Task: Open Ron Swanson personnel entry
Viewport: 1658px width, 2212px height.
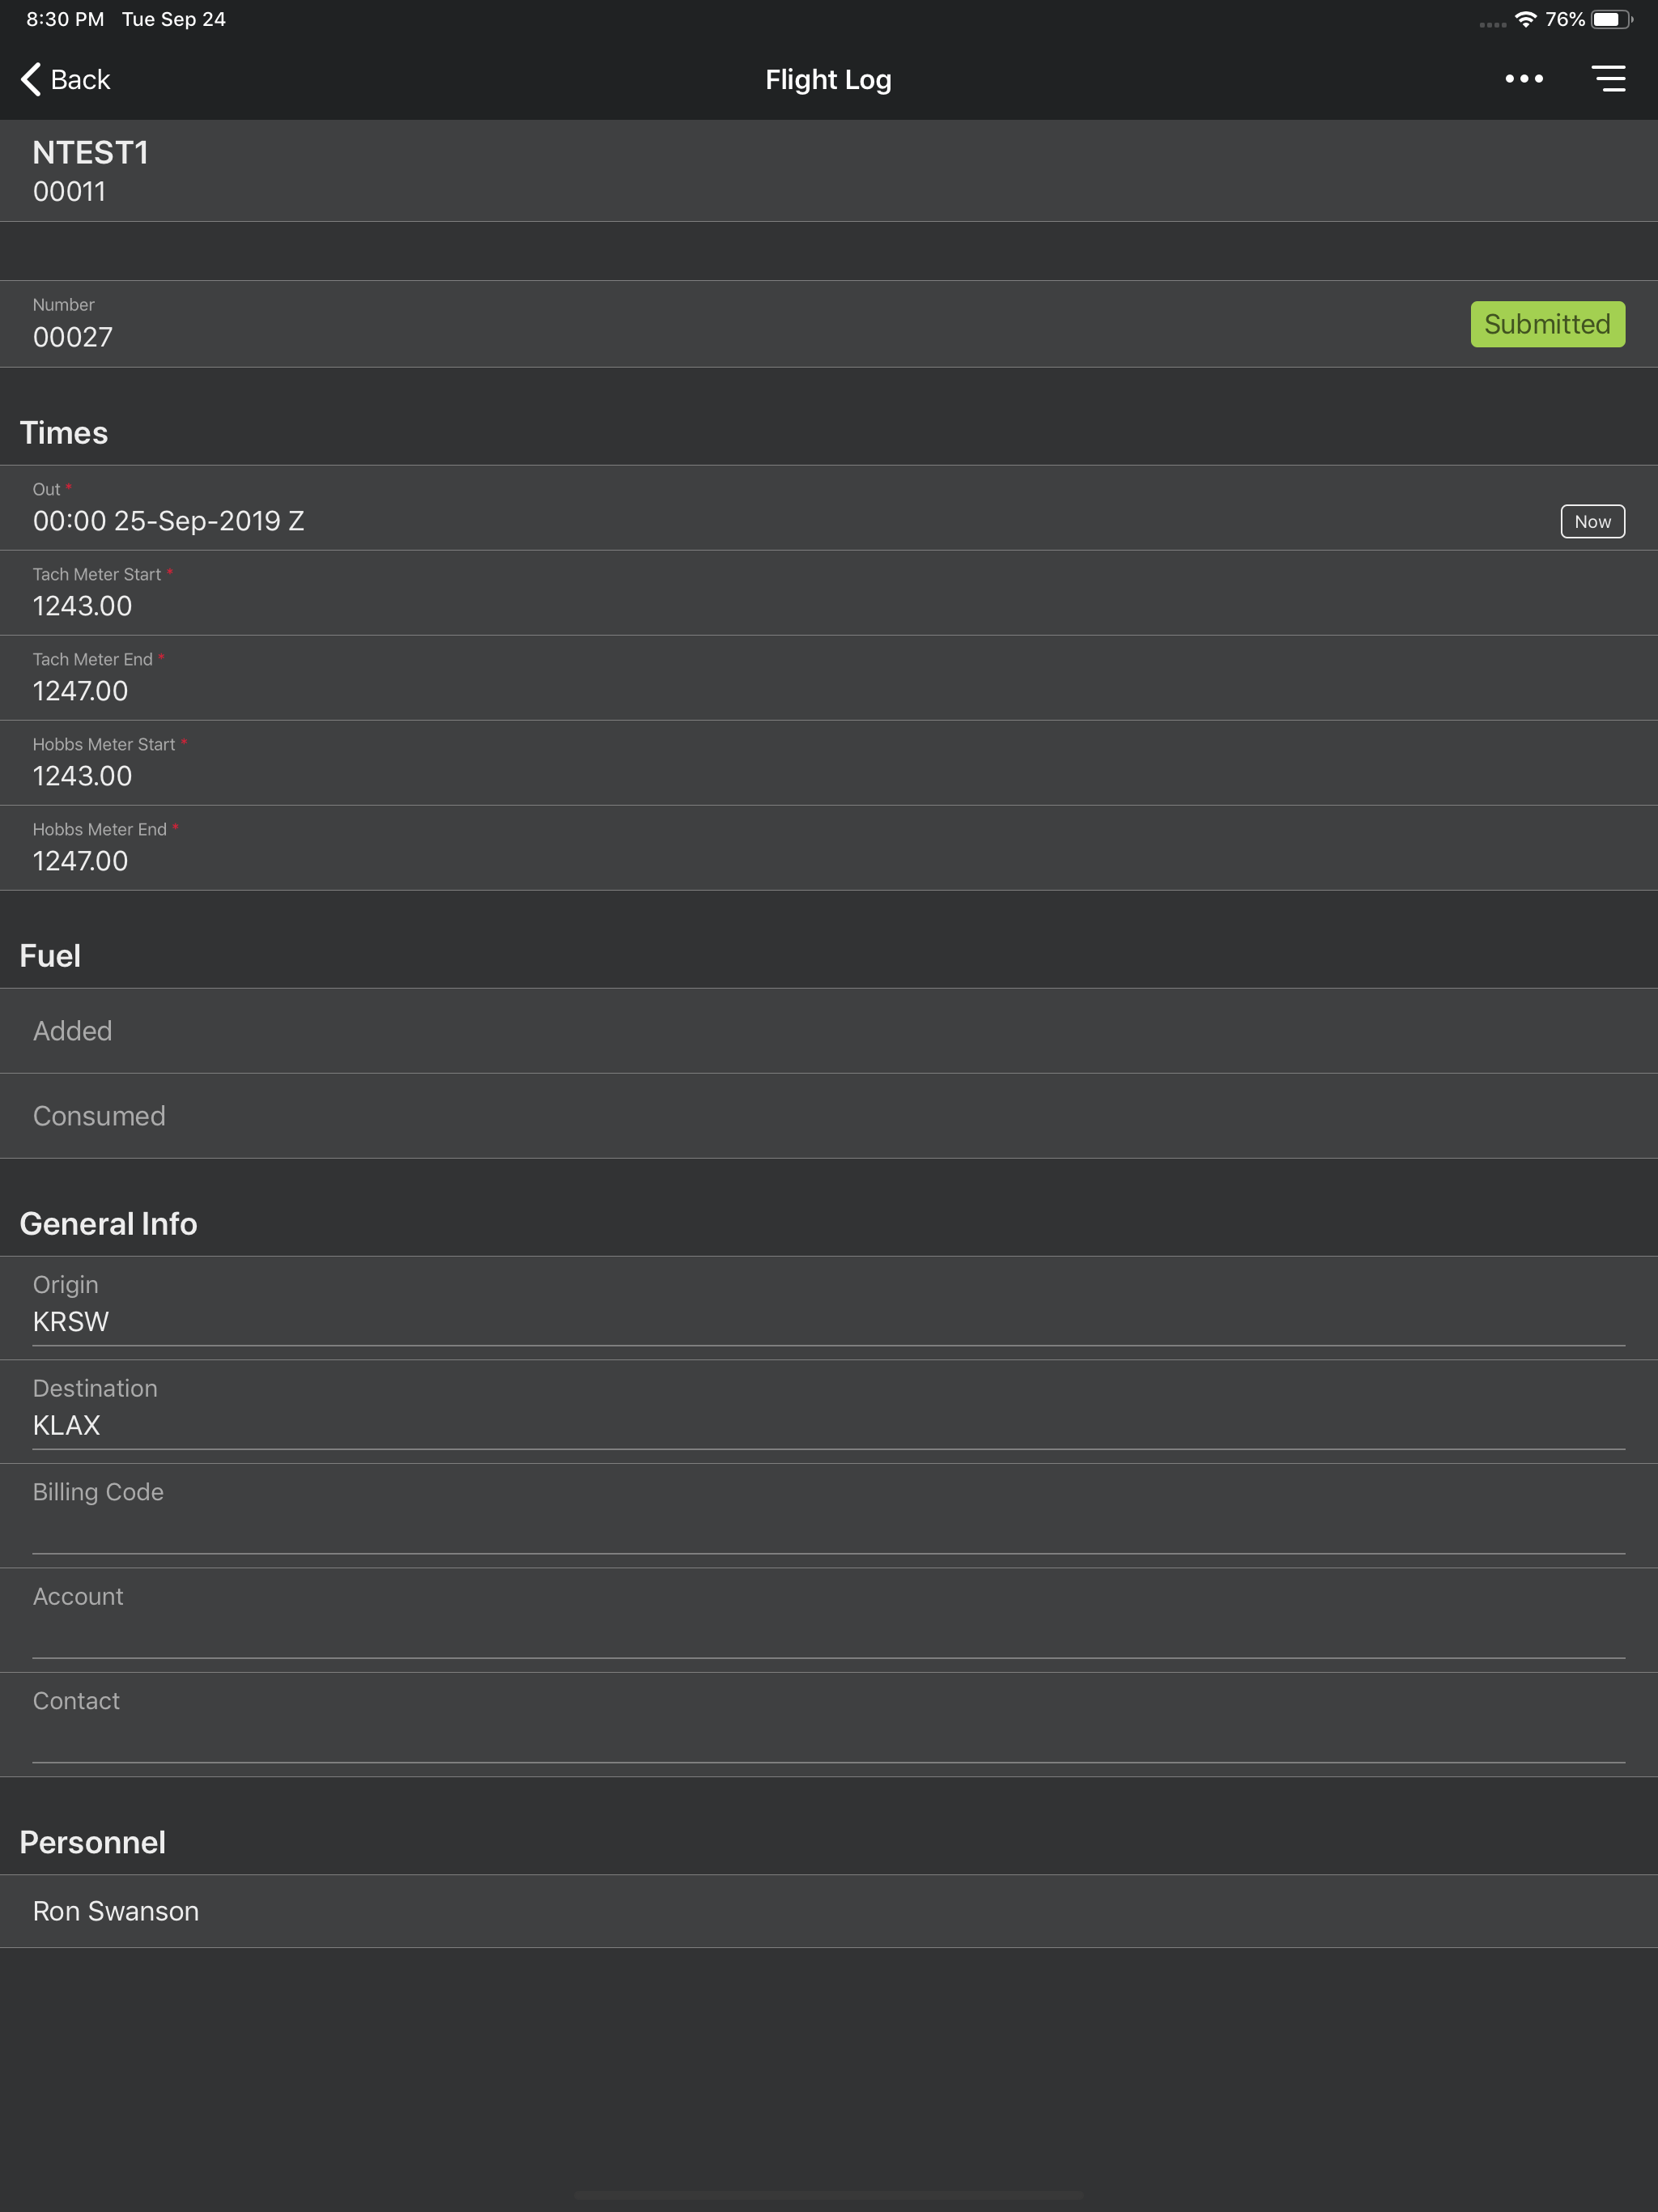Action: tap(829, 1911)
